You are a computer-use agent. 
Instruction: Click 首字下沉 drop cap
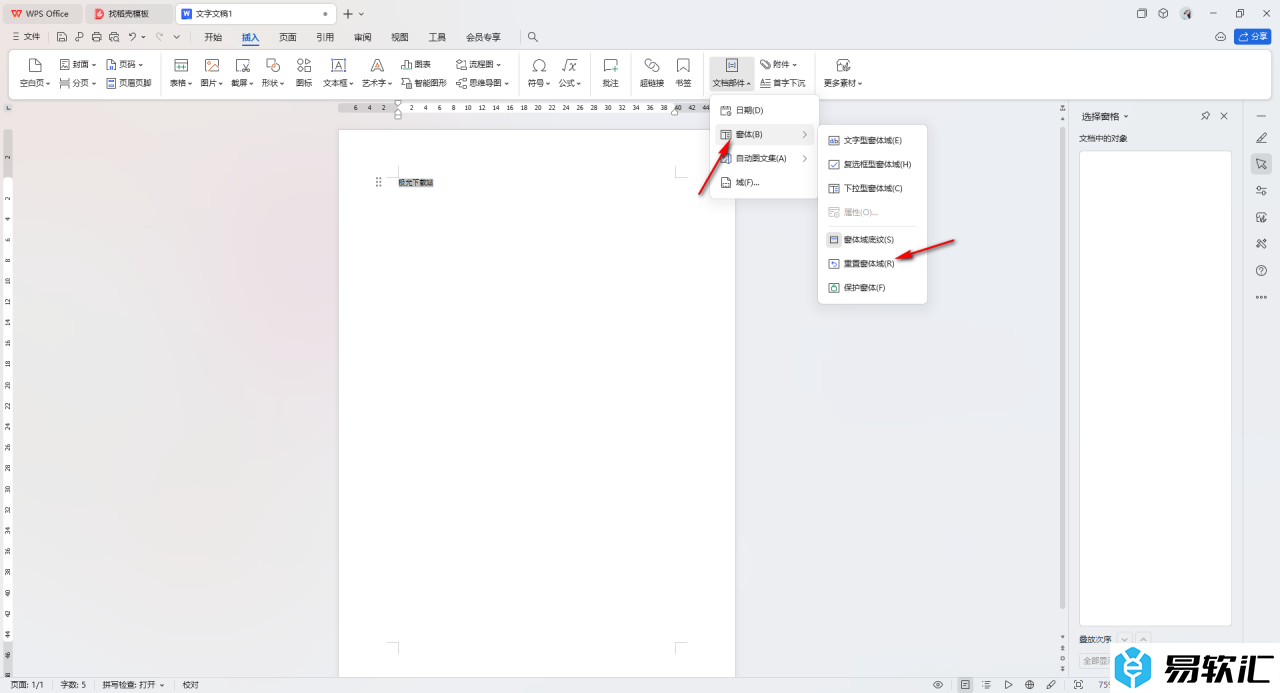coord(782,83)
